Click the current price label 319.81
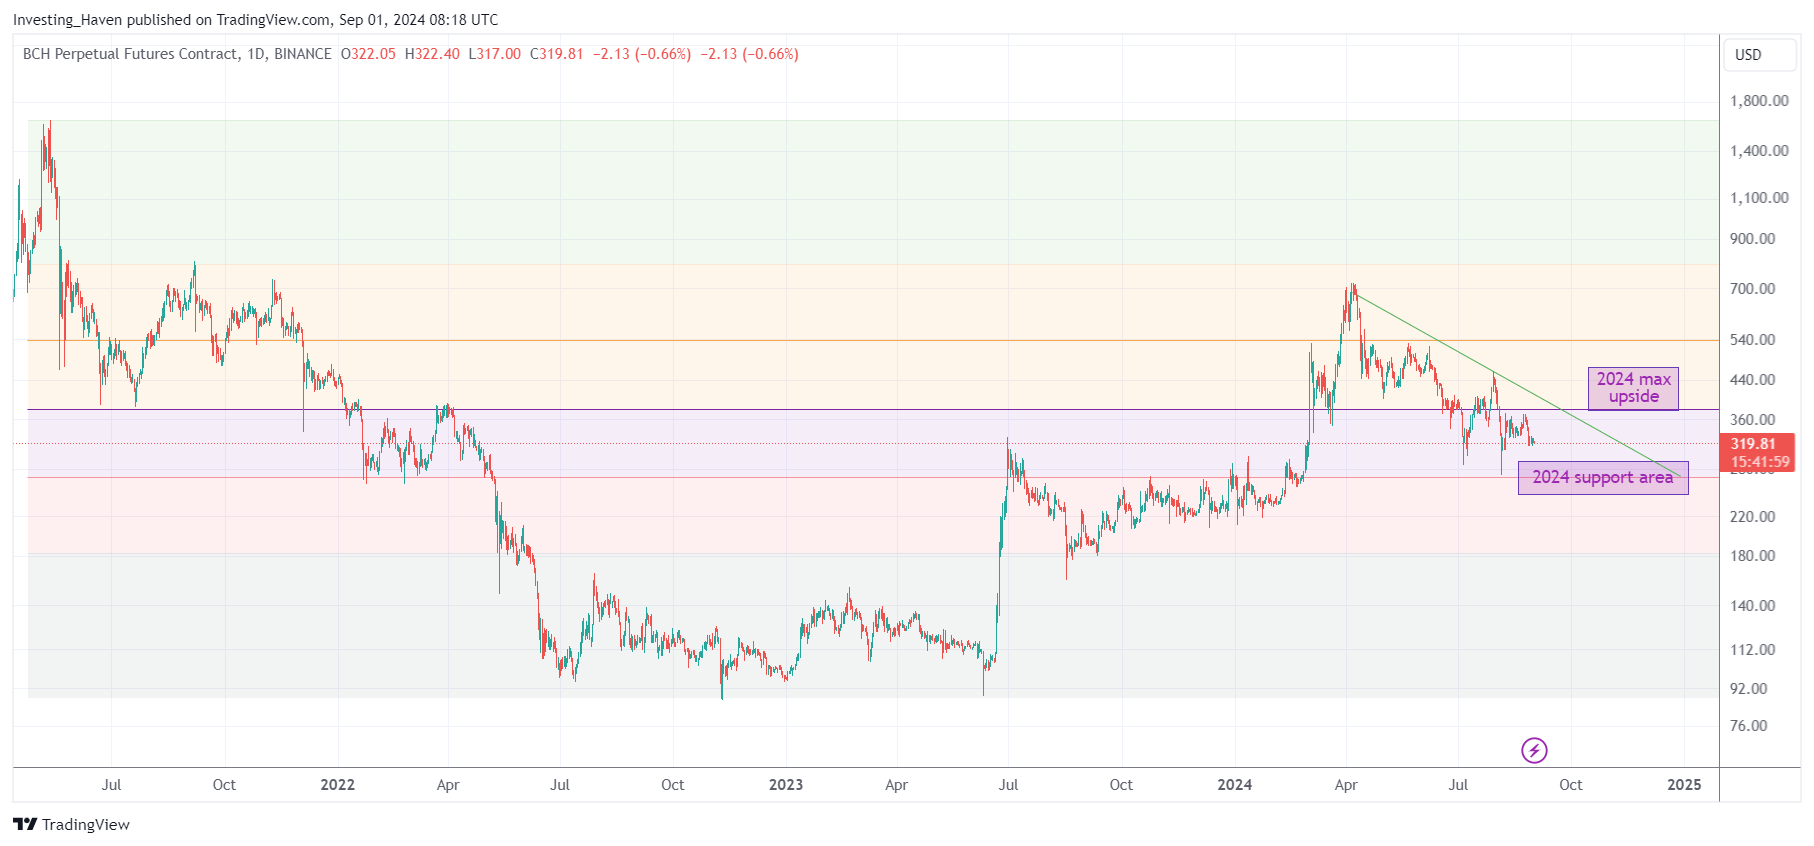 pos(1759,444)
